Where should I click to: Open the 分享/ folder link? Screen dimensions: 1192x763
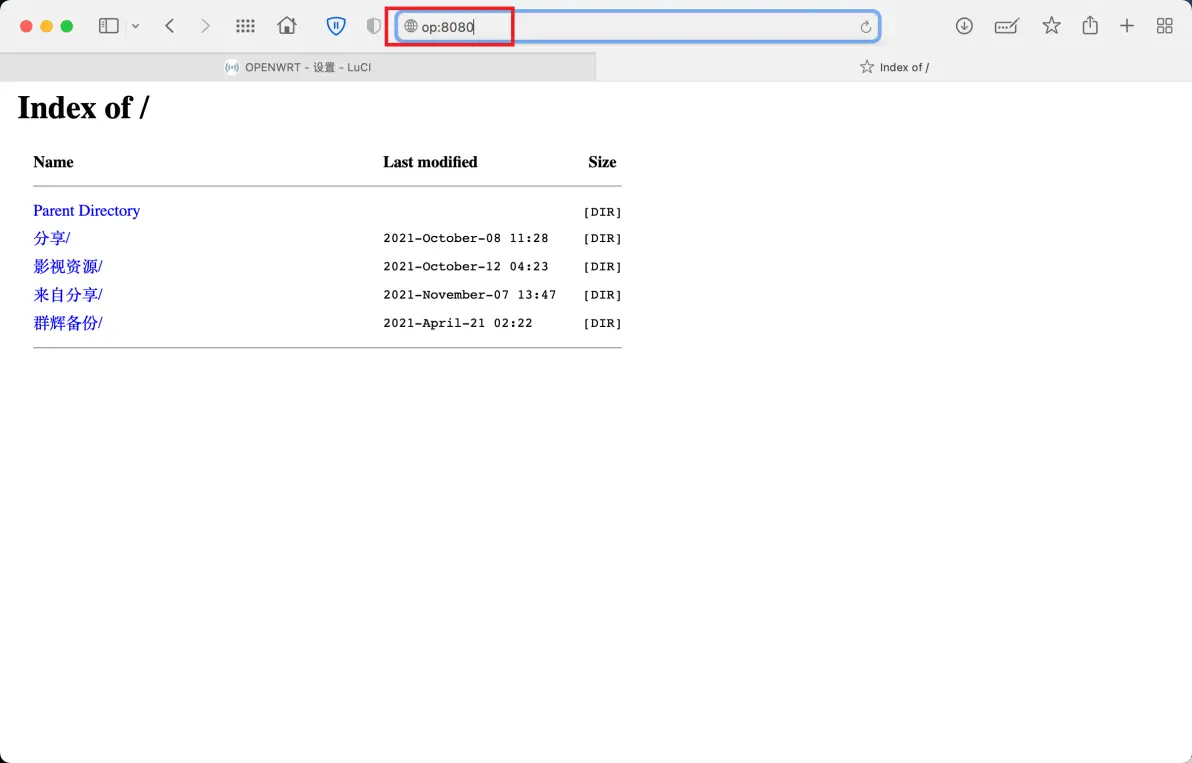[x=52, y=238]
